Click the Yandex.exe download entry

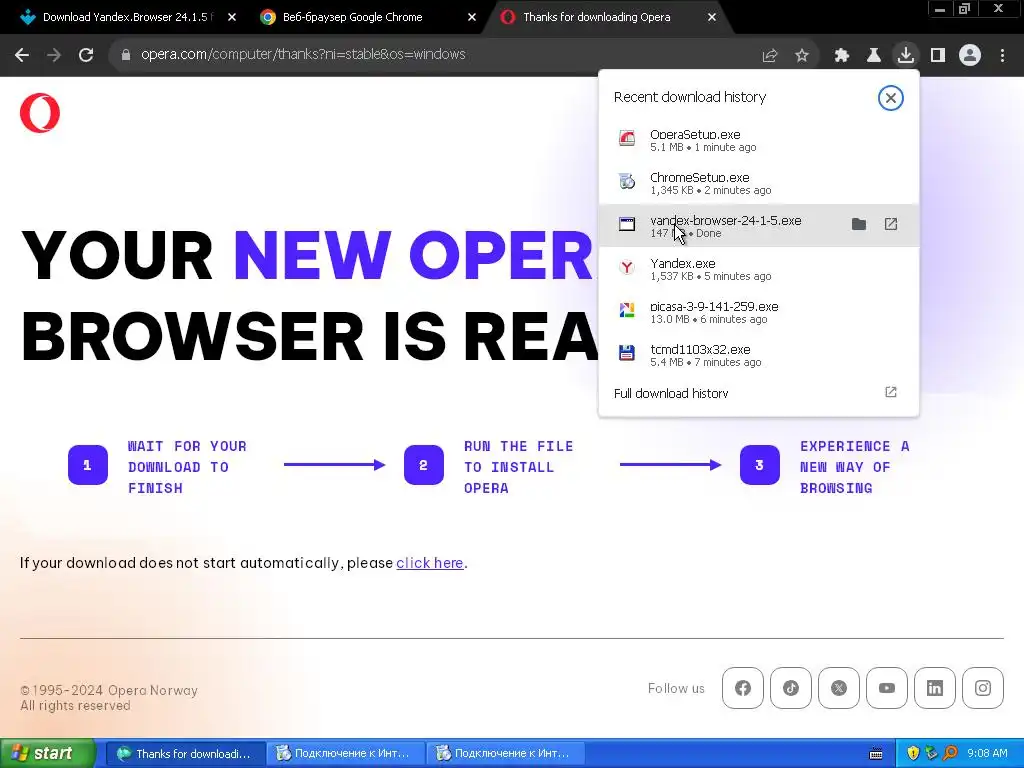point(758,268)
